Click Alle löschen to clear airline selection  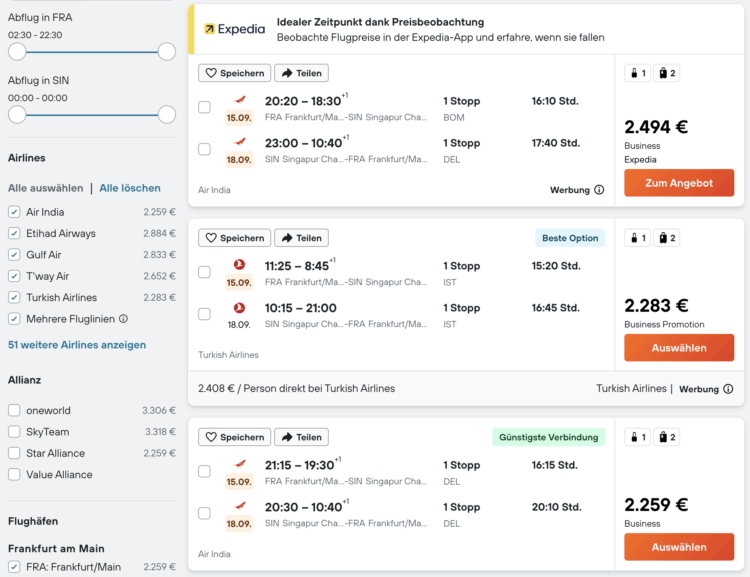(x=130, y=188)
